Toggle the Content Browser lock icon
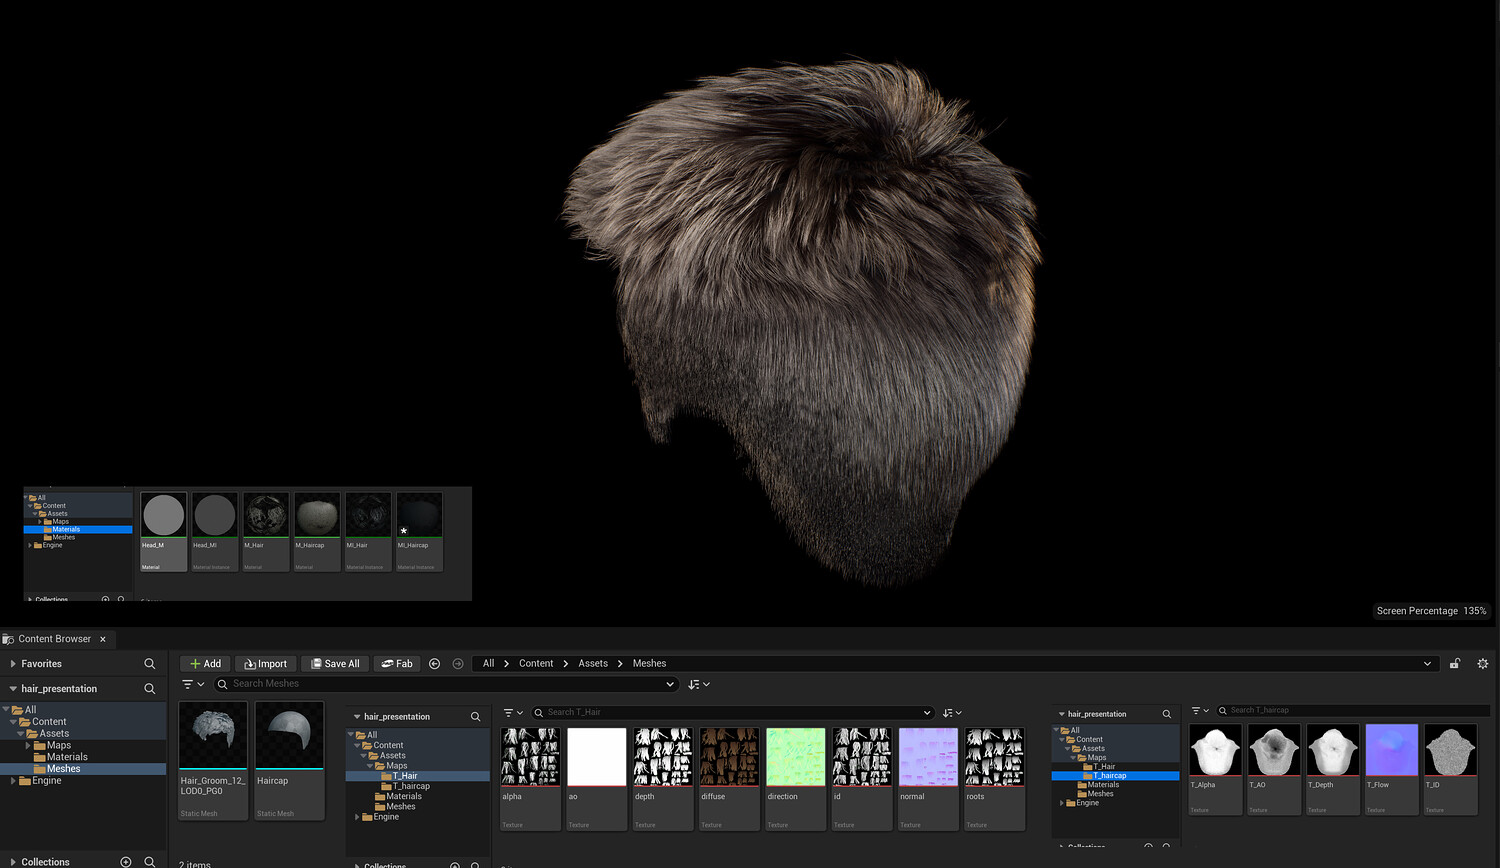Viewport: 1500px width, 868px height. [1455, 664]
